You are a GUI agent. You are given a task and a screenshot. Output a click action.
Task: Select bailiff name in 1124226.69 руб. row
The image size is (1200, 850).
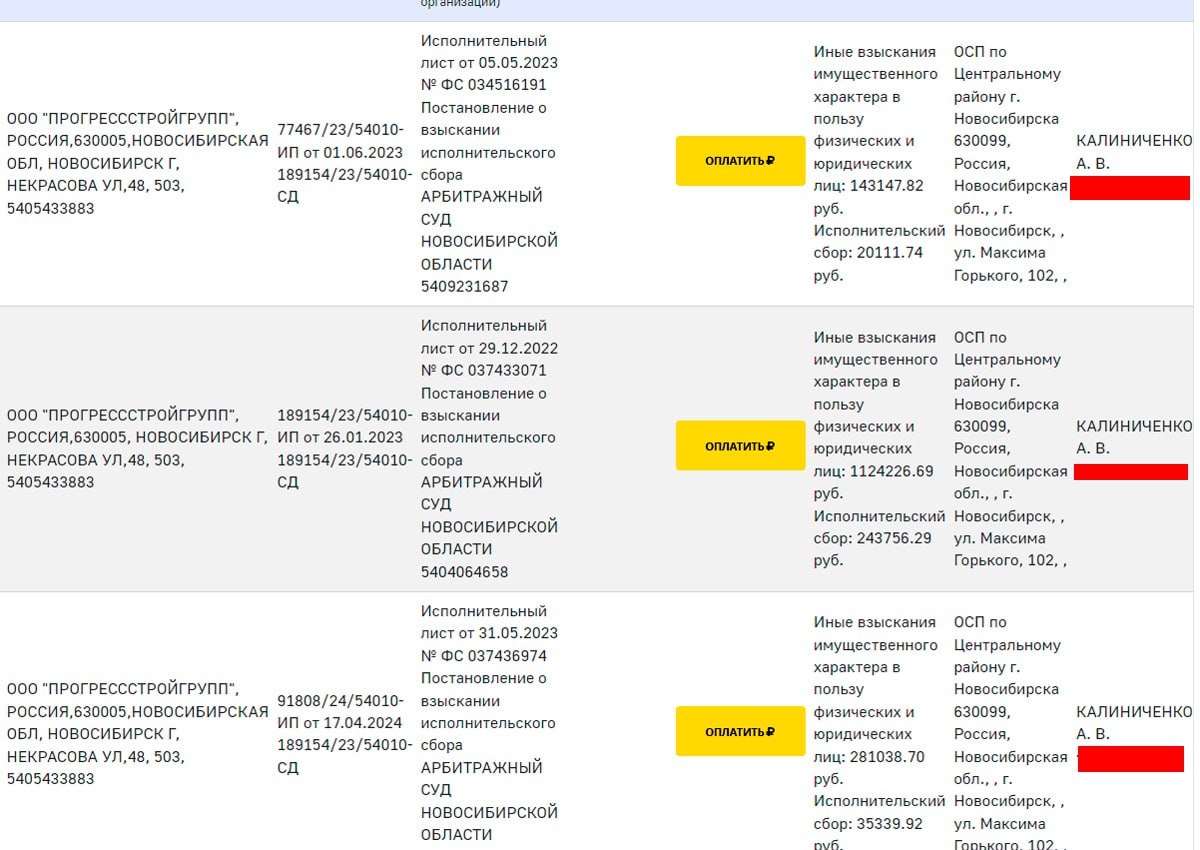click(x=1134, y=437)
